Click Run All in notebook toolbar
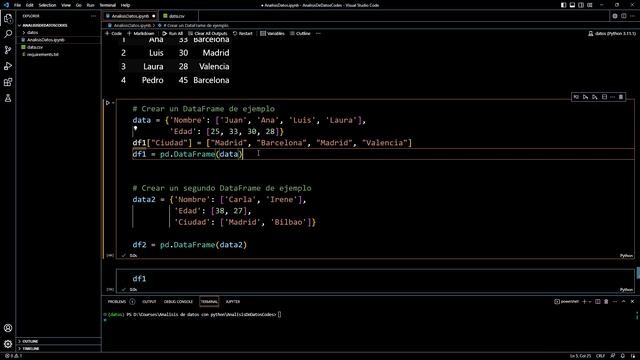This screenshot has width=640, height=360. [x=173, y=33]
